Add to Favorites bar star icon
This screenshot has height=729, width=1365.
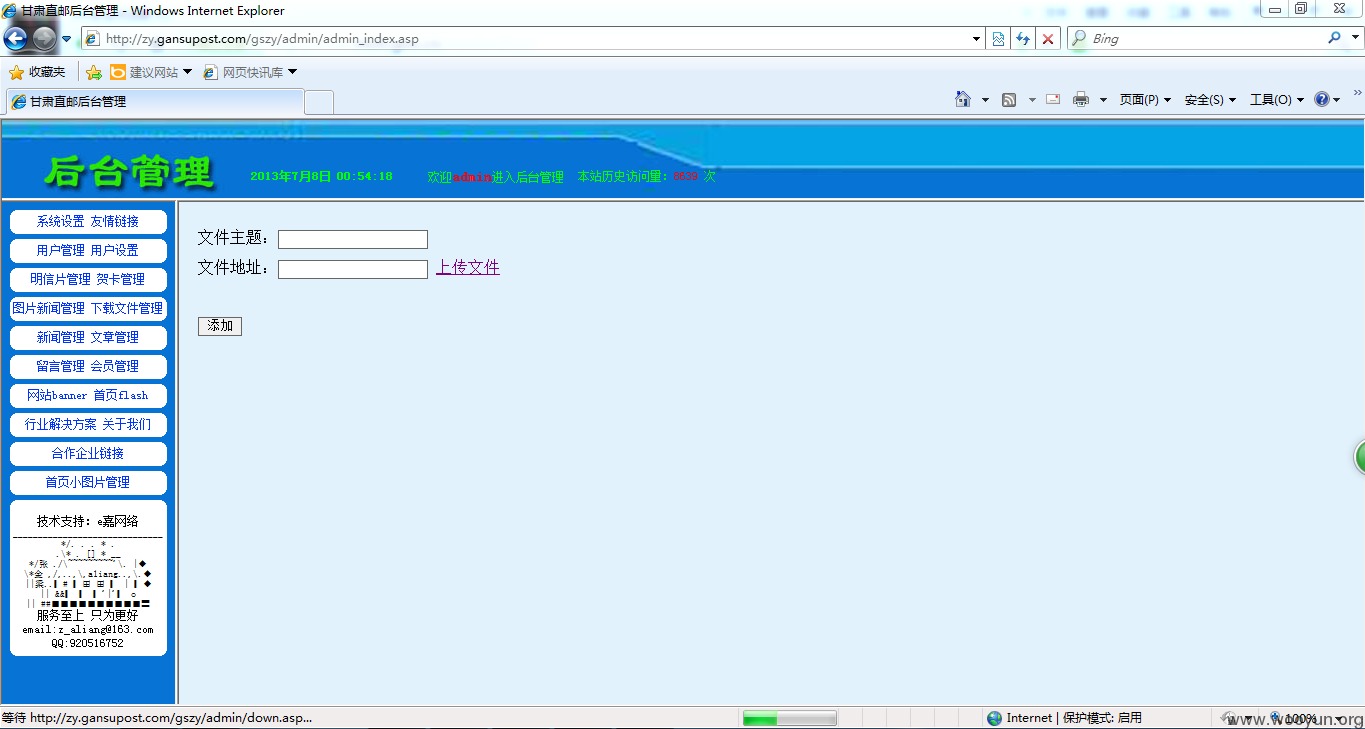click(x=94, y=72)
